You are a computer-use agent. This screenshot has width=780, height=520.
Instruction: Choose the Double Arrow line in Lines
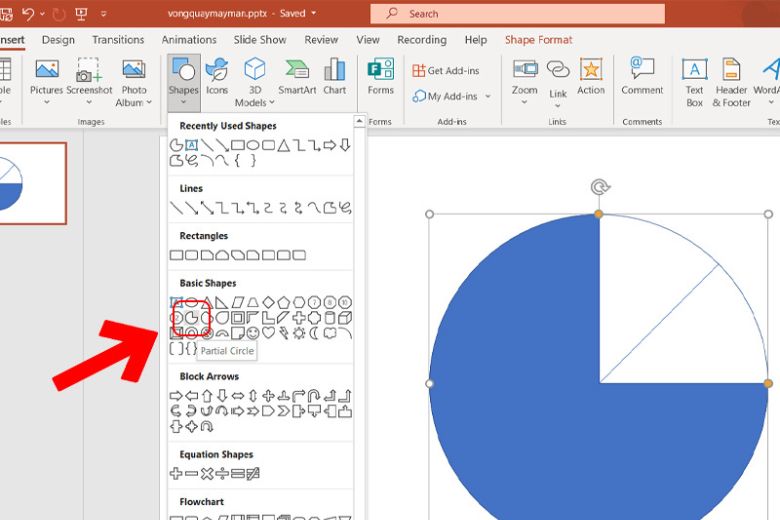207,208
